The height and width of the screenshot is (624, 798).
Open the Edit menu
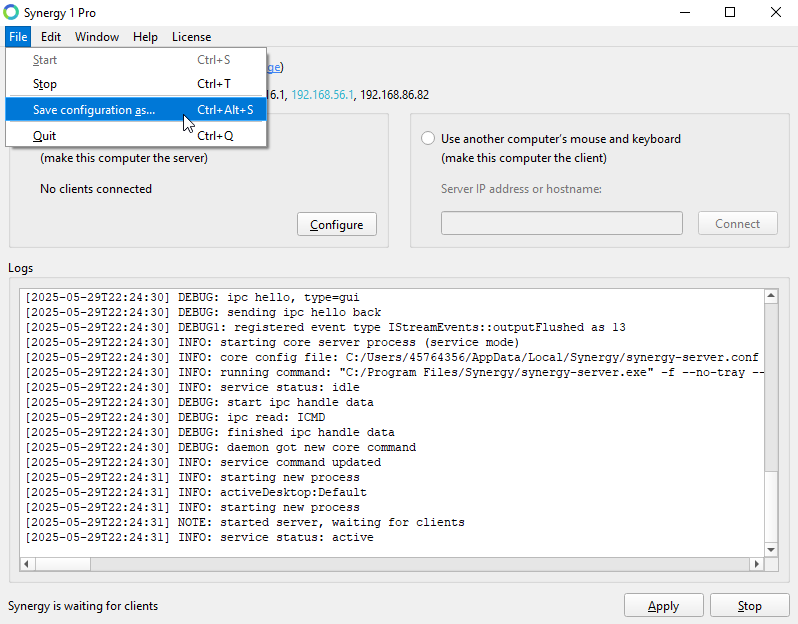pyautogui.click(x=51, y=37)
